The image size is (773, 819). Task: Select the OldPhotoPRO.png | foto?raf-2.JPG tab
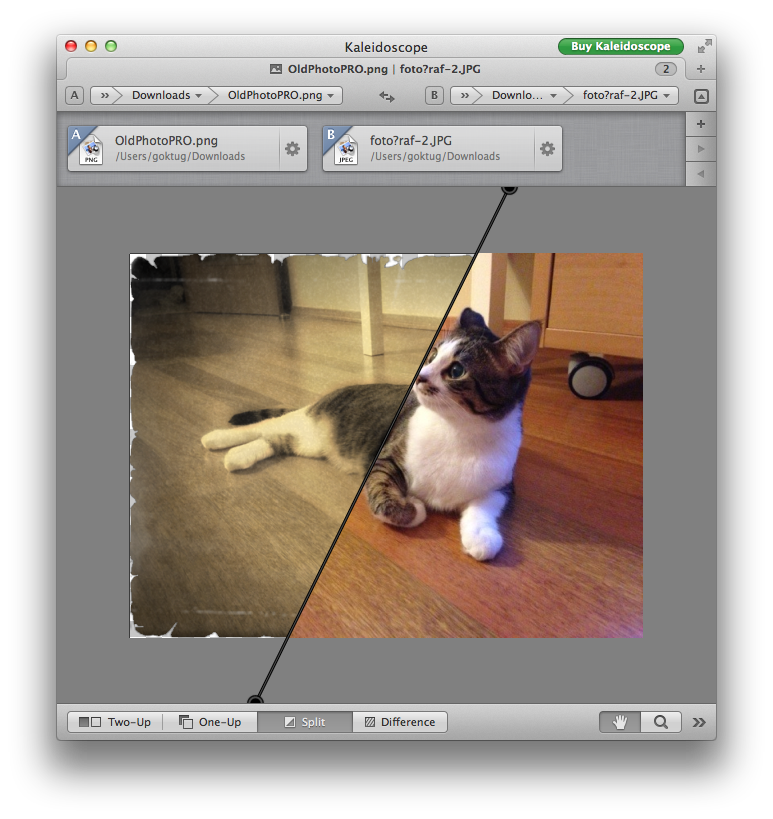tap(365, 69)
